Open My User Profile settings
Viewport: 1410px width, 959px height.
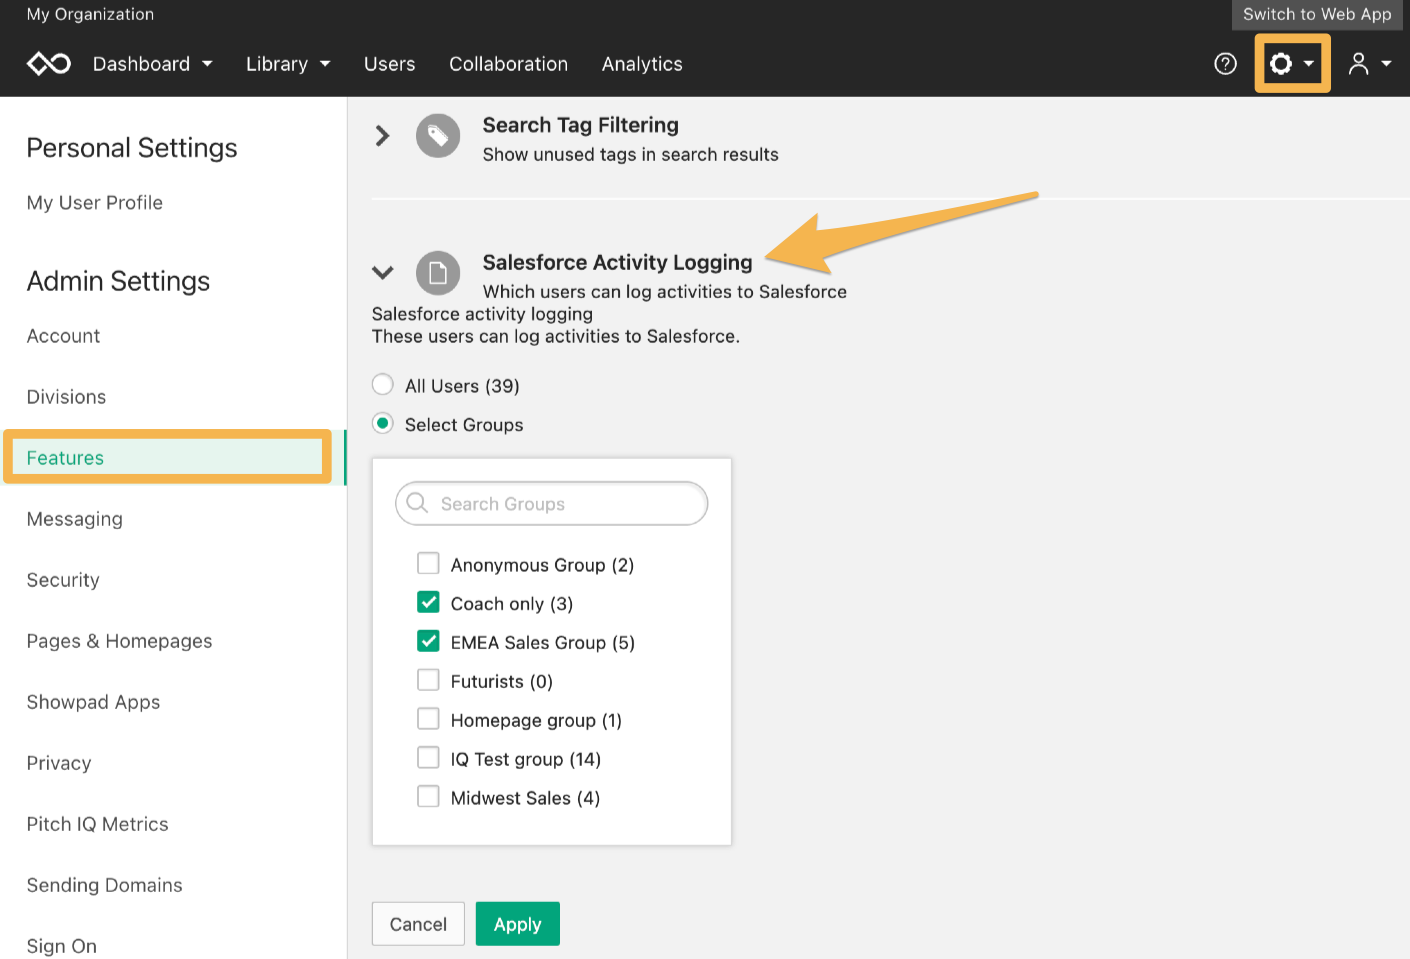pos(95,203)
